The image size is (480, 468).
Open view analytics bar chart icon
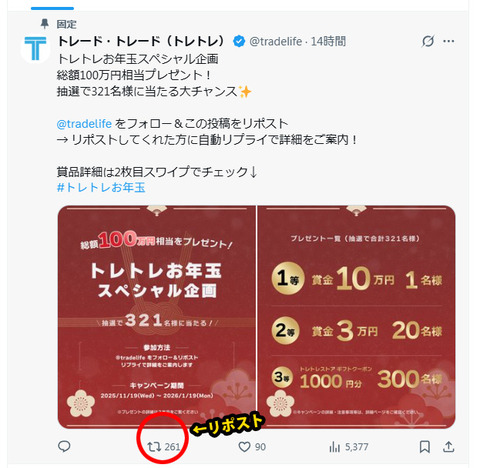334,447
